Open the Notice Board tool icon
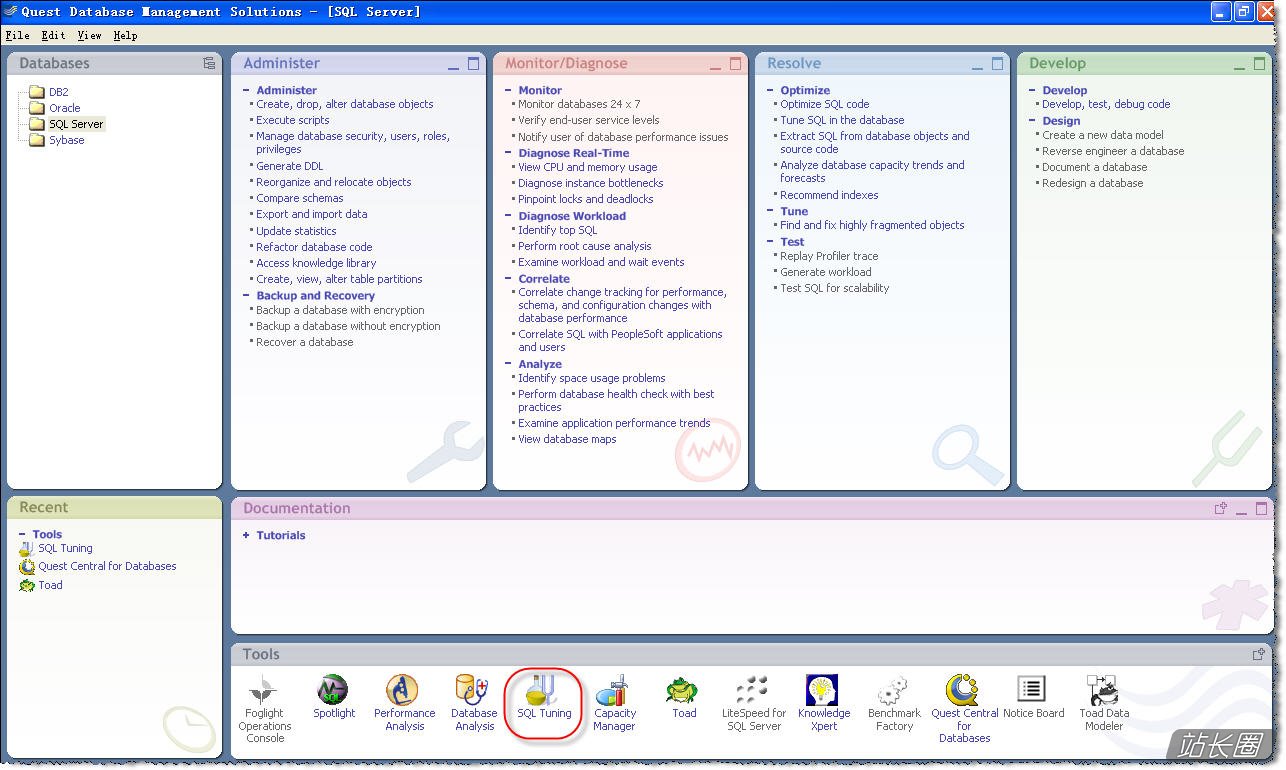The height and width of the screenshot is (770, 1286). pos(1031,690)
